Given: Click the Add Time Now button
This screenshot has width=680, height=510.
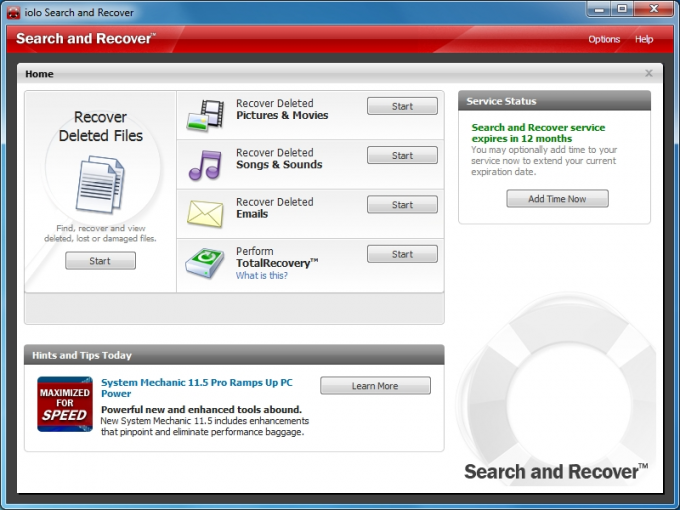Looking at the screenshot, I should (557, 199).
